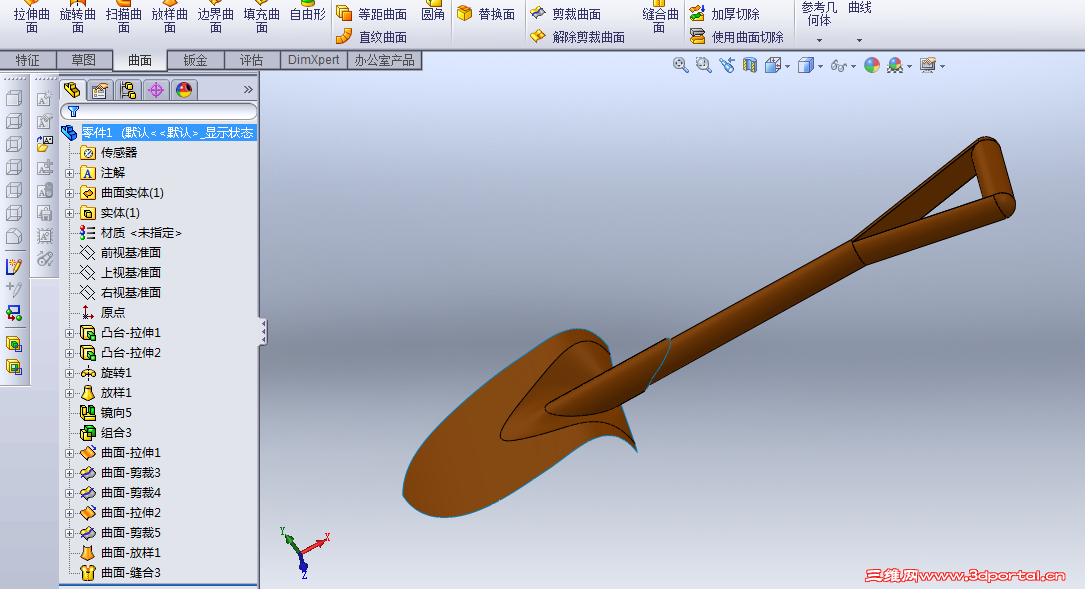Select the 自由形 freeform tool

[x=307, y=12]
